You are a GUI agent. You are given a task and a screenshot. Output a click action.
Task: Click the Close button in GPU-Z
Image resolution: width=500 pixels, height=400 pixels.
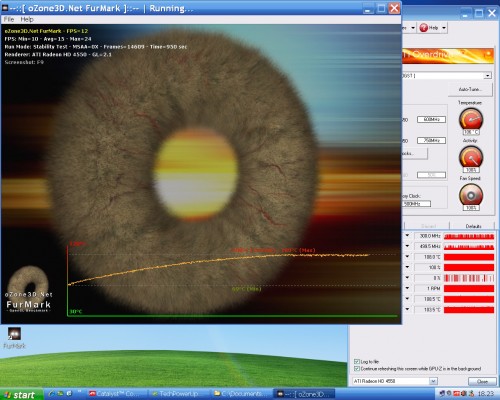pos(482,381)
